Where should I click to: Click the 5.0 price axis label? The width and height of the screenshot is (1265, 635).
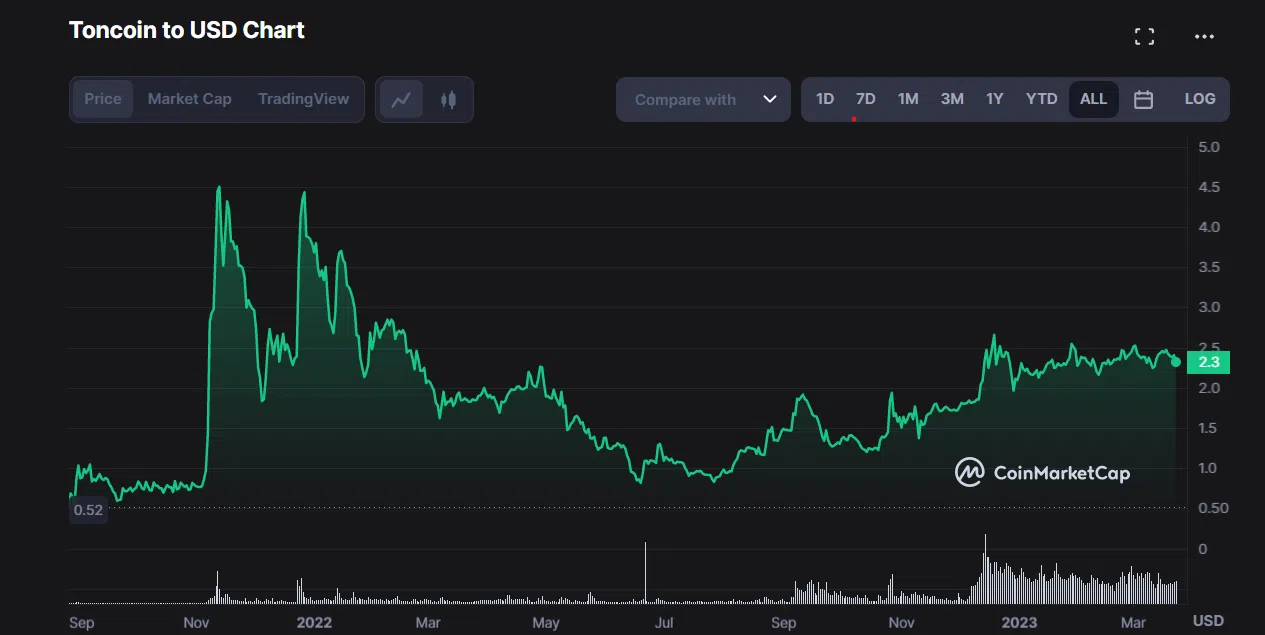coord(1208,147)
